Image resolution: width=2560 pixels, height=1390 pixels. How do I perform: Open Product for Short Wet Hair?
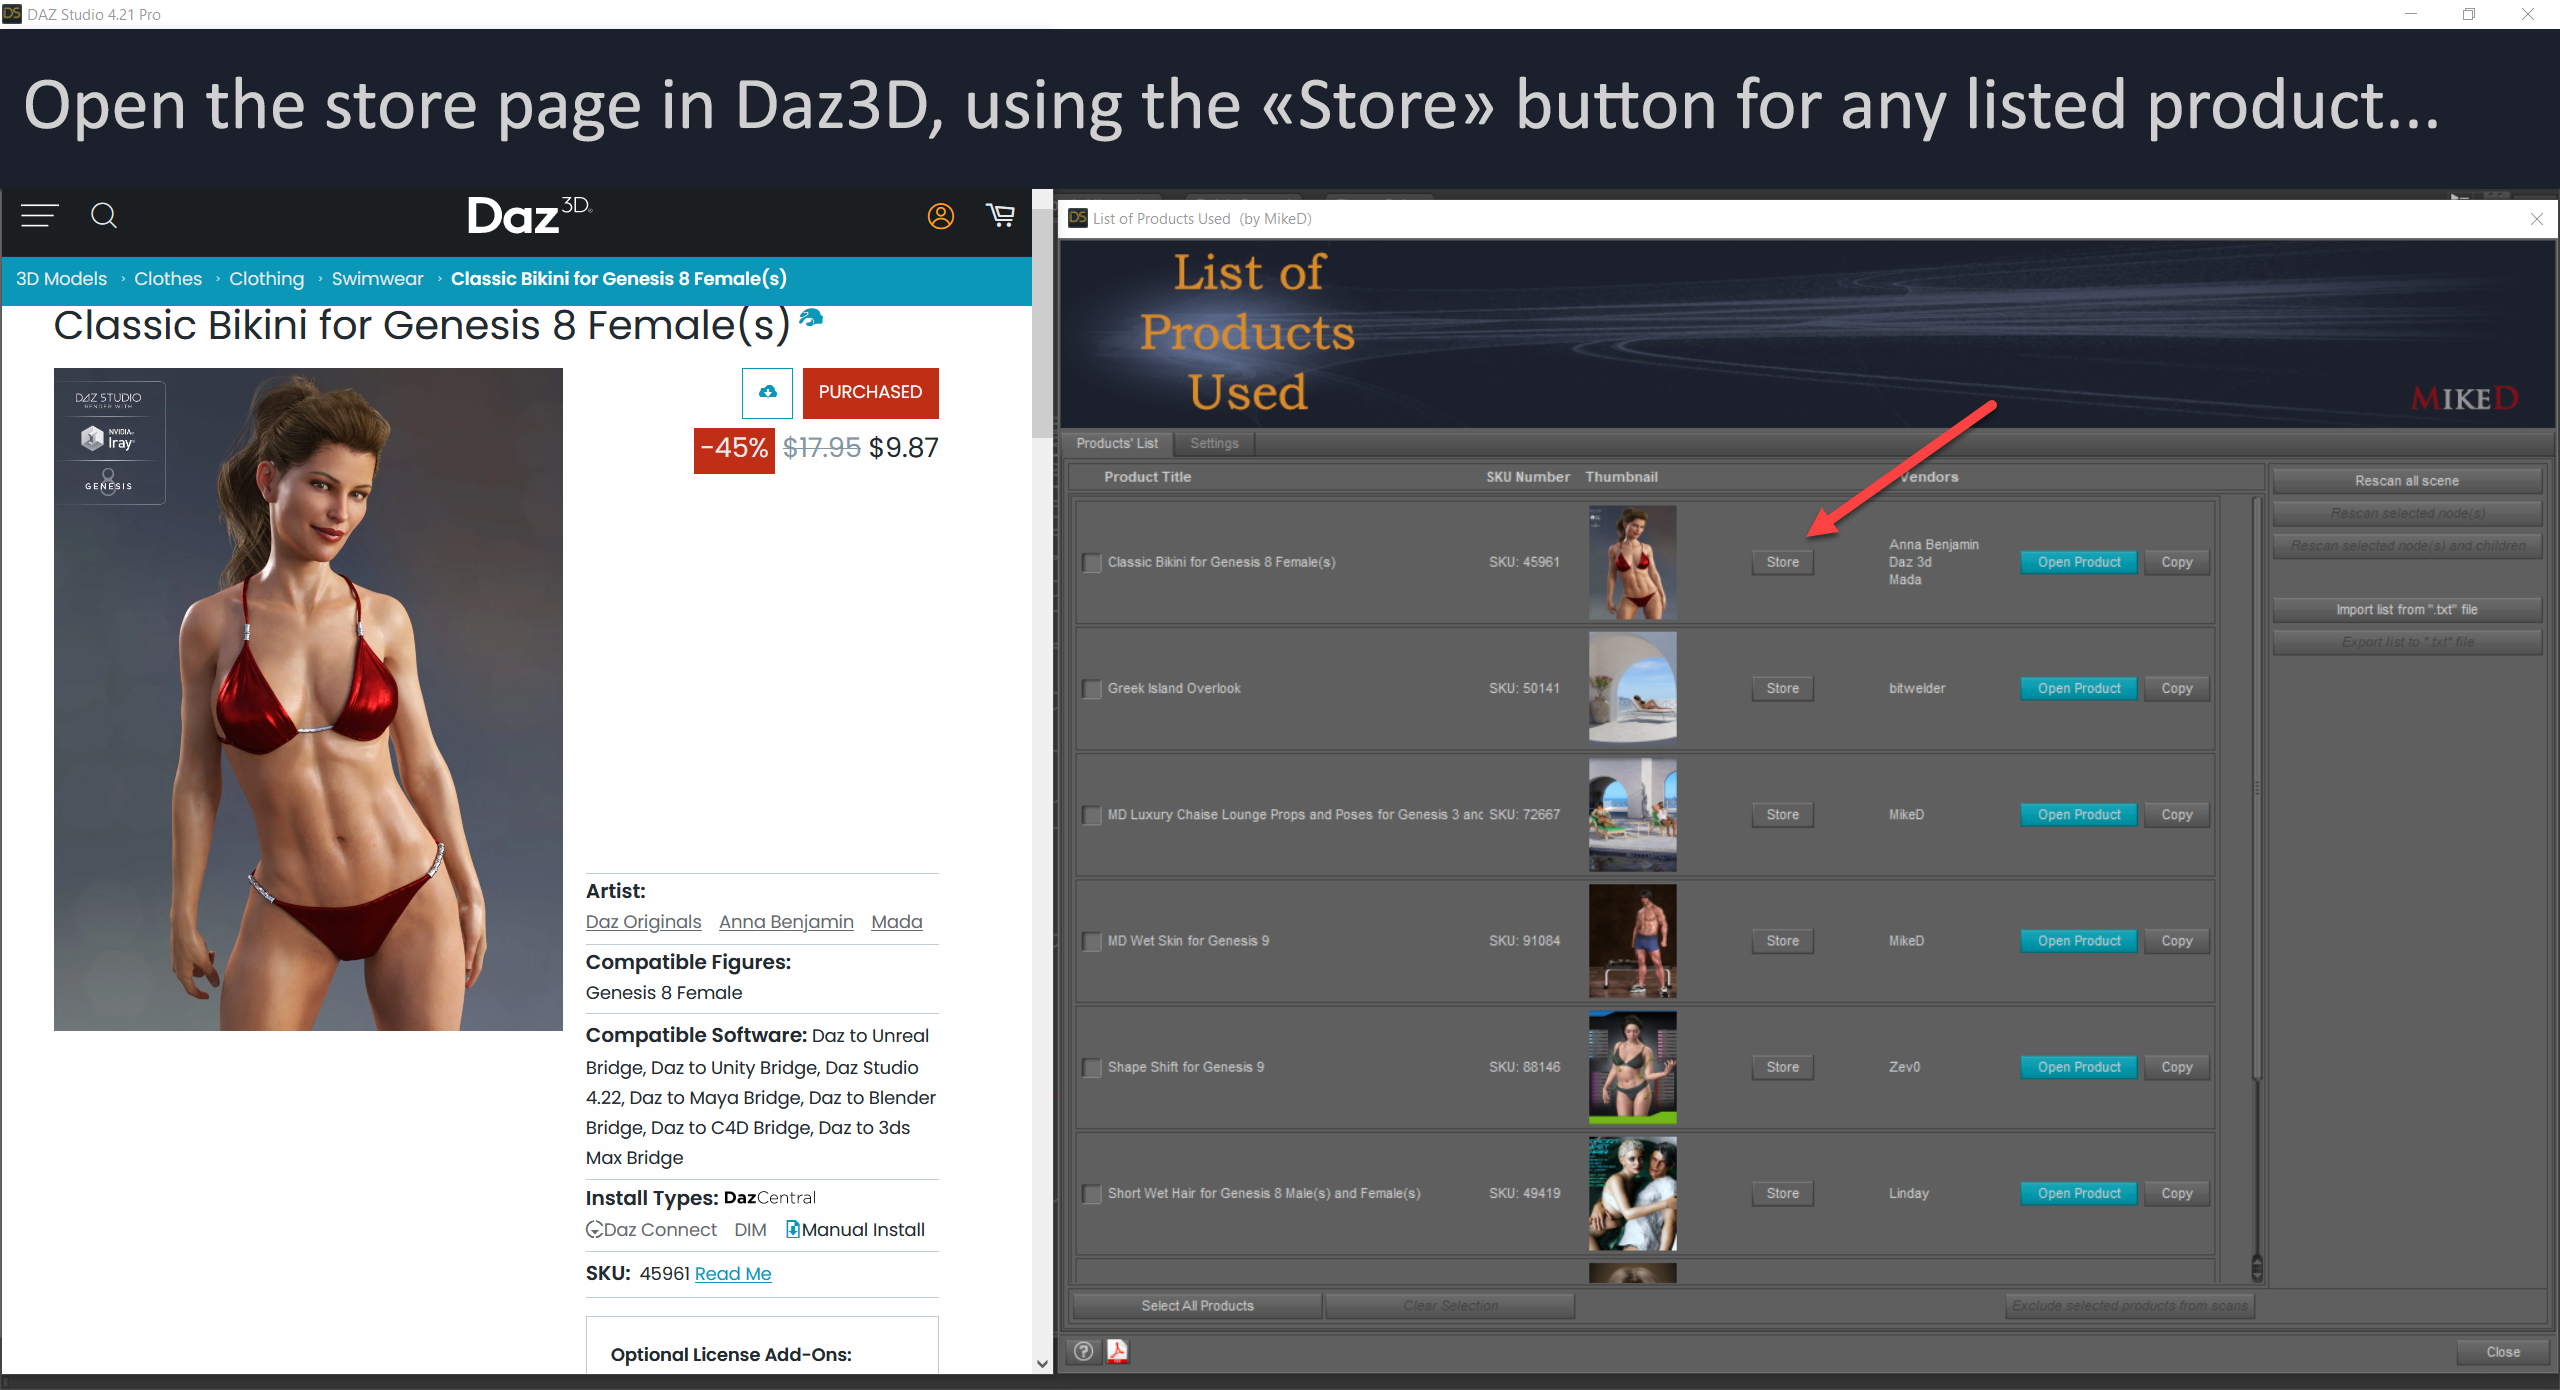pyautogui.click(x=2078, y=1193)
